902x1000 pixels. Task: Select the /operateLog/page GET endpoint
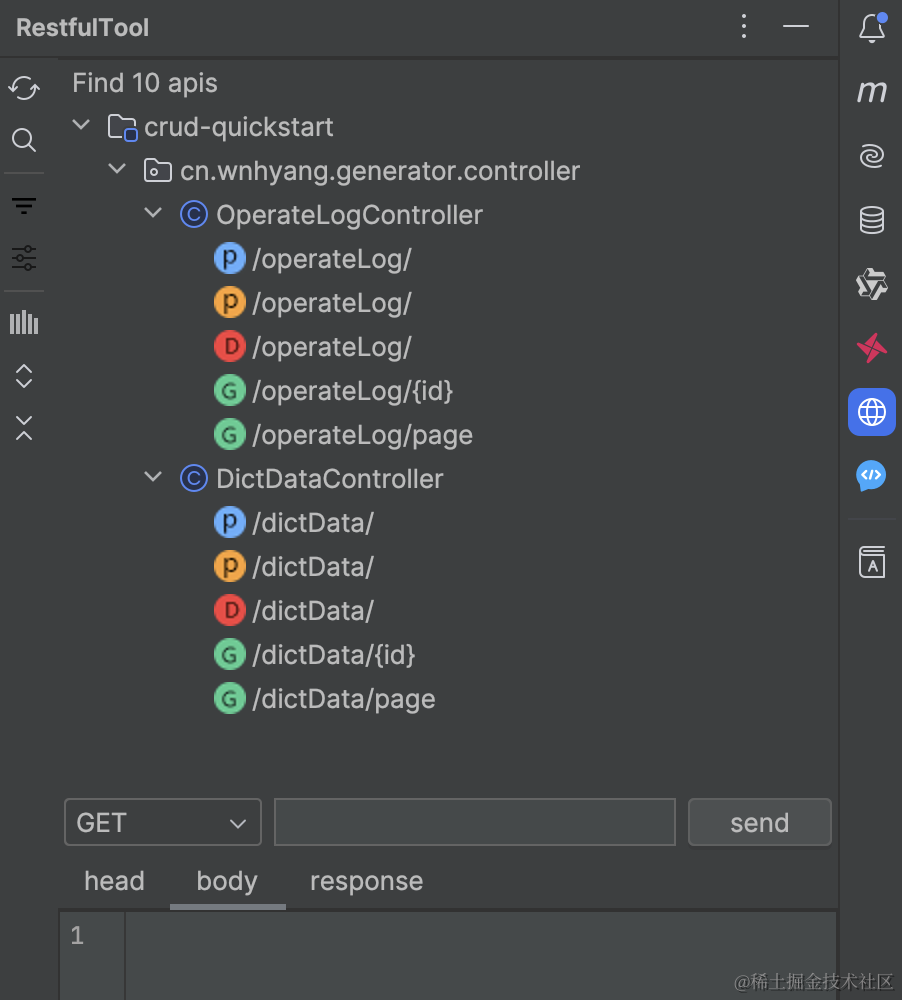(x=362, y=435)
